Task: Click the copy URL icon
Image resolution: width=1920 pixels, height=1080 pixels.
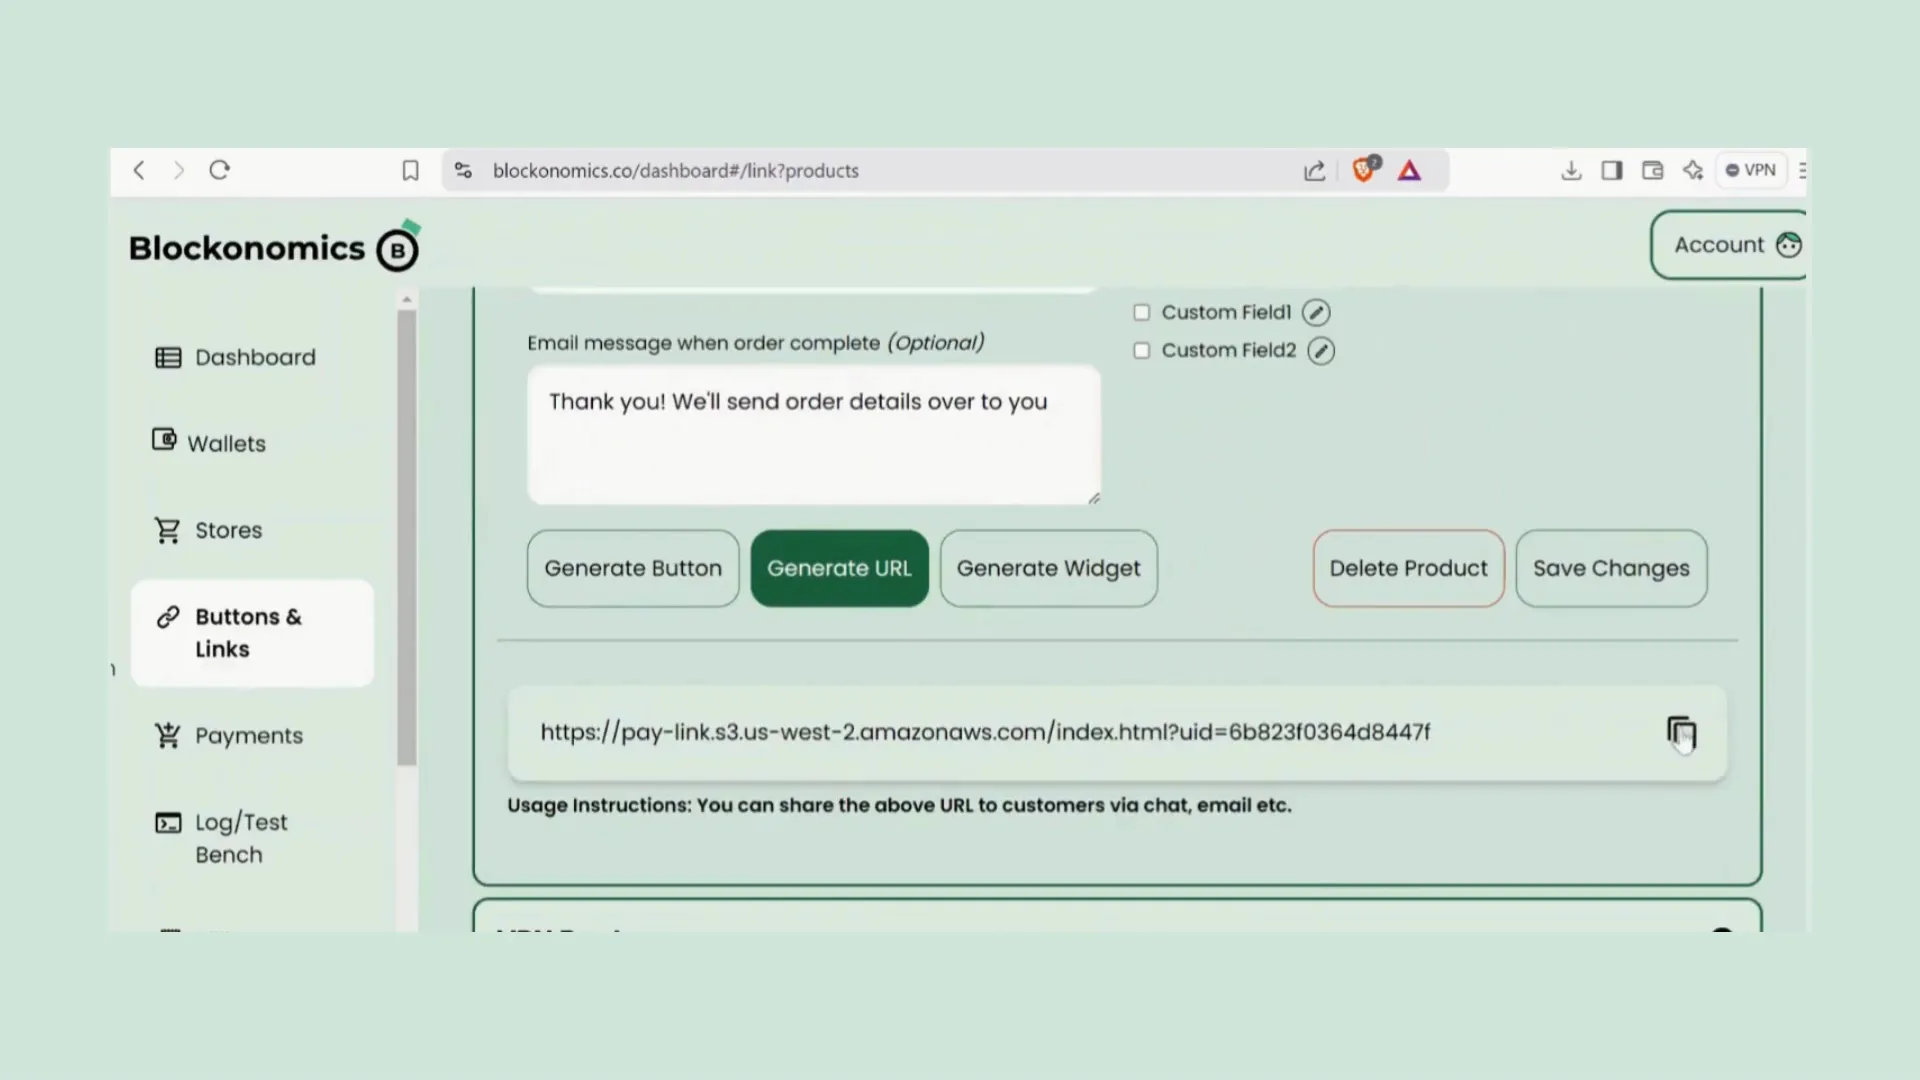Action: [1683, 732]
